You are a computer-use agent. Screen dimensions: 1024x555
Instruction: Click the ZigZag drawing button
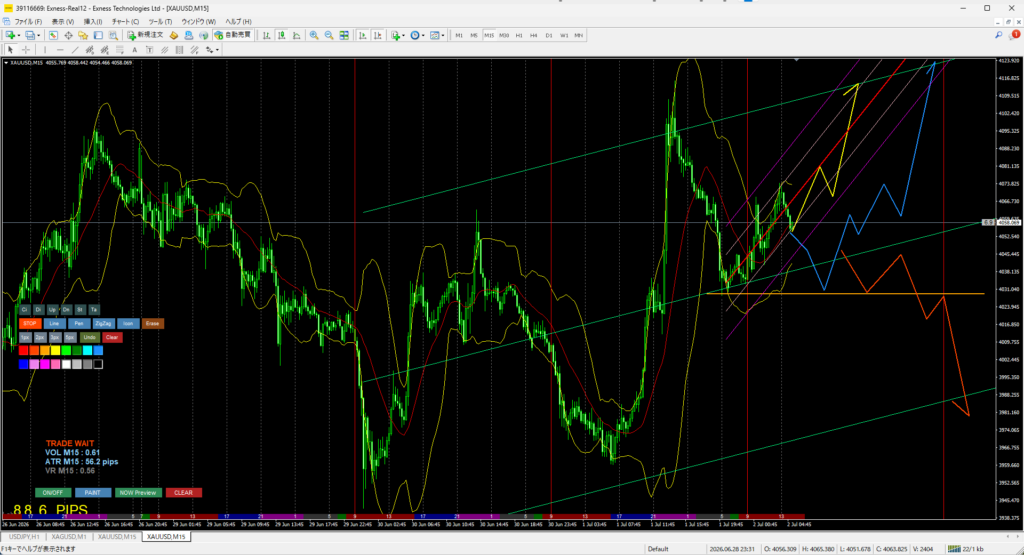[103, 323]
